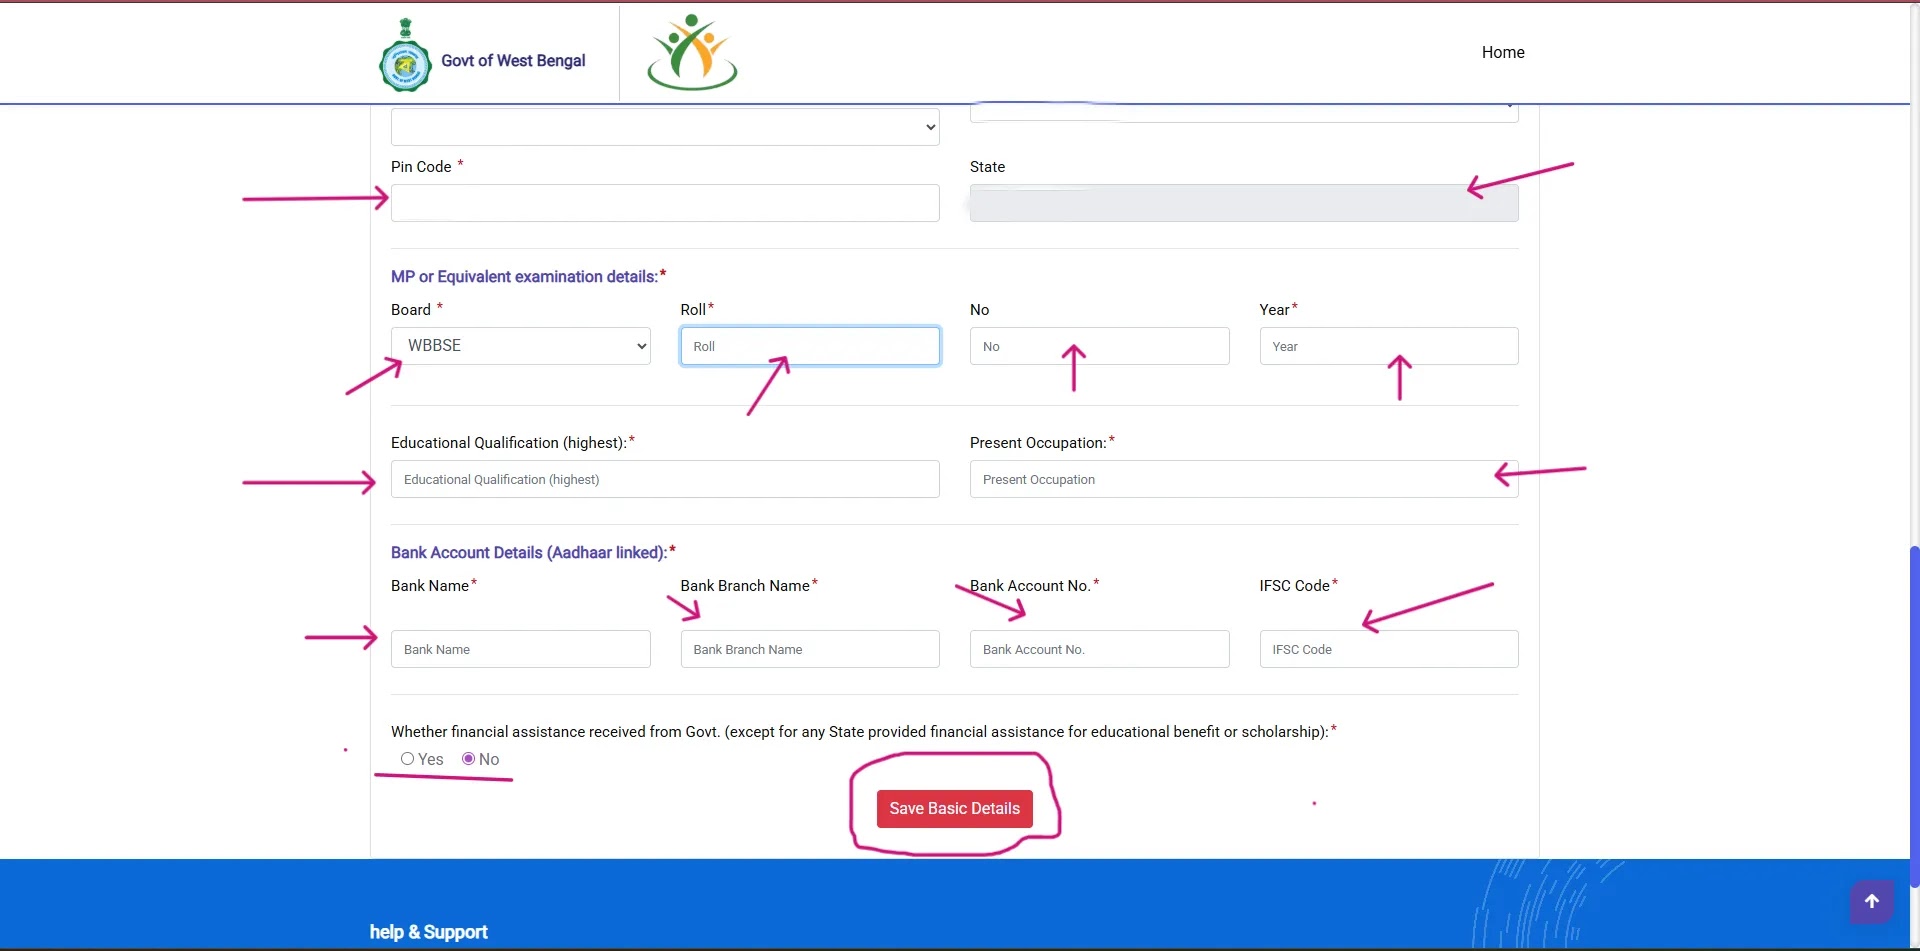Open the dropdown above the Pin Code field
The width and height of the screenshot is (1920, 951).
coord(664,126)
